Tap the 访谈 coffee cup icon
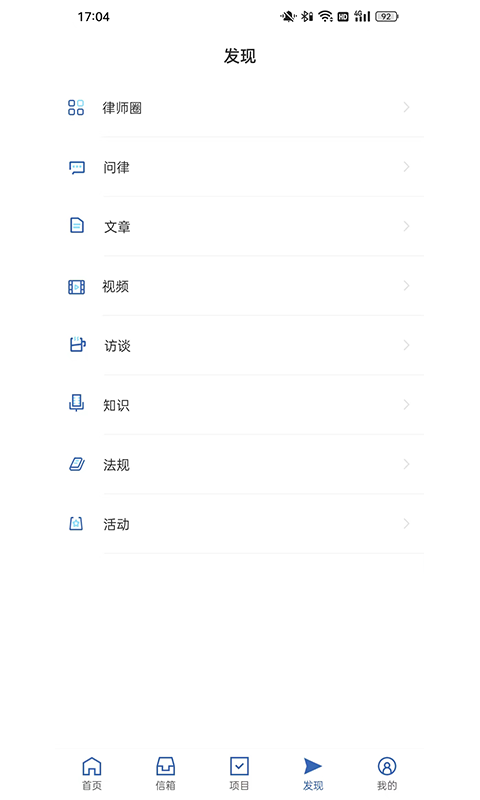Viewport: 480px width, 800px height. [78, 344]
